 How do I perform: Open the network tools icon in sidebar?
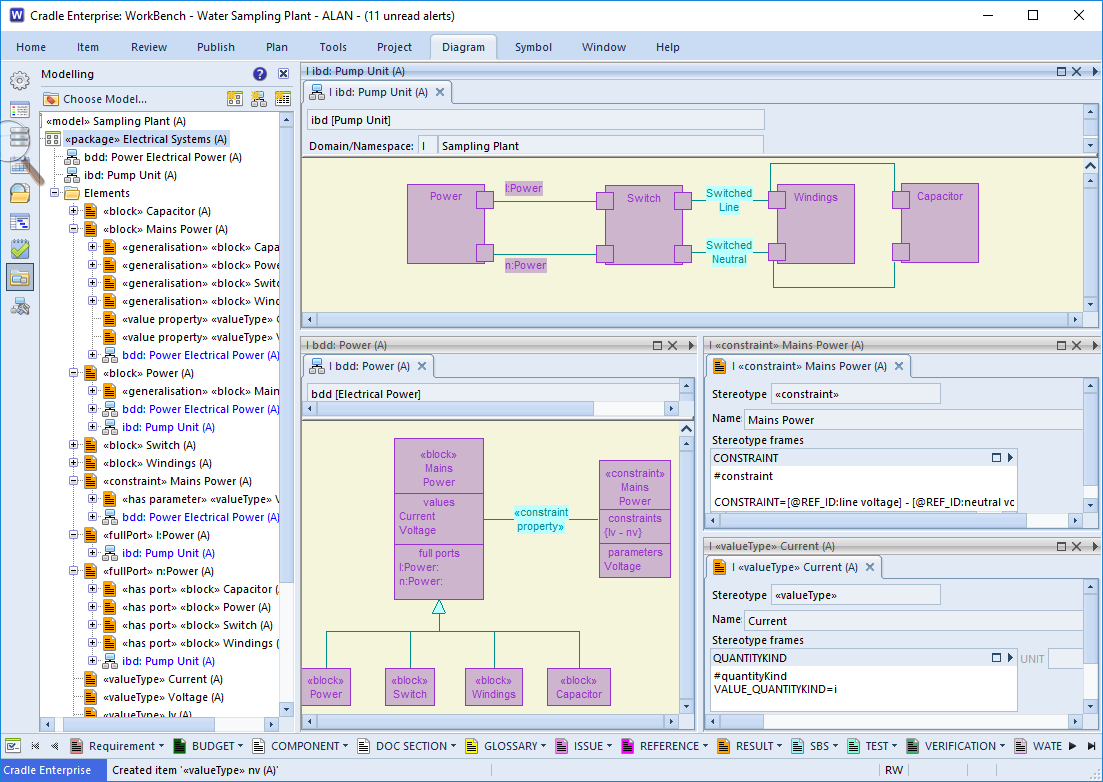(20, 307)
